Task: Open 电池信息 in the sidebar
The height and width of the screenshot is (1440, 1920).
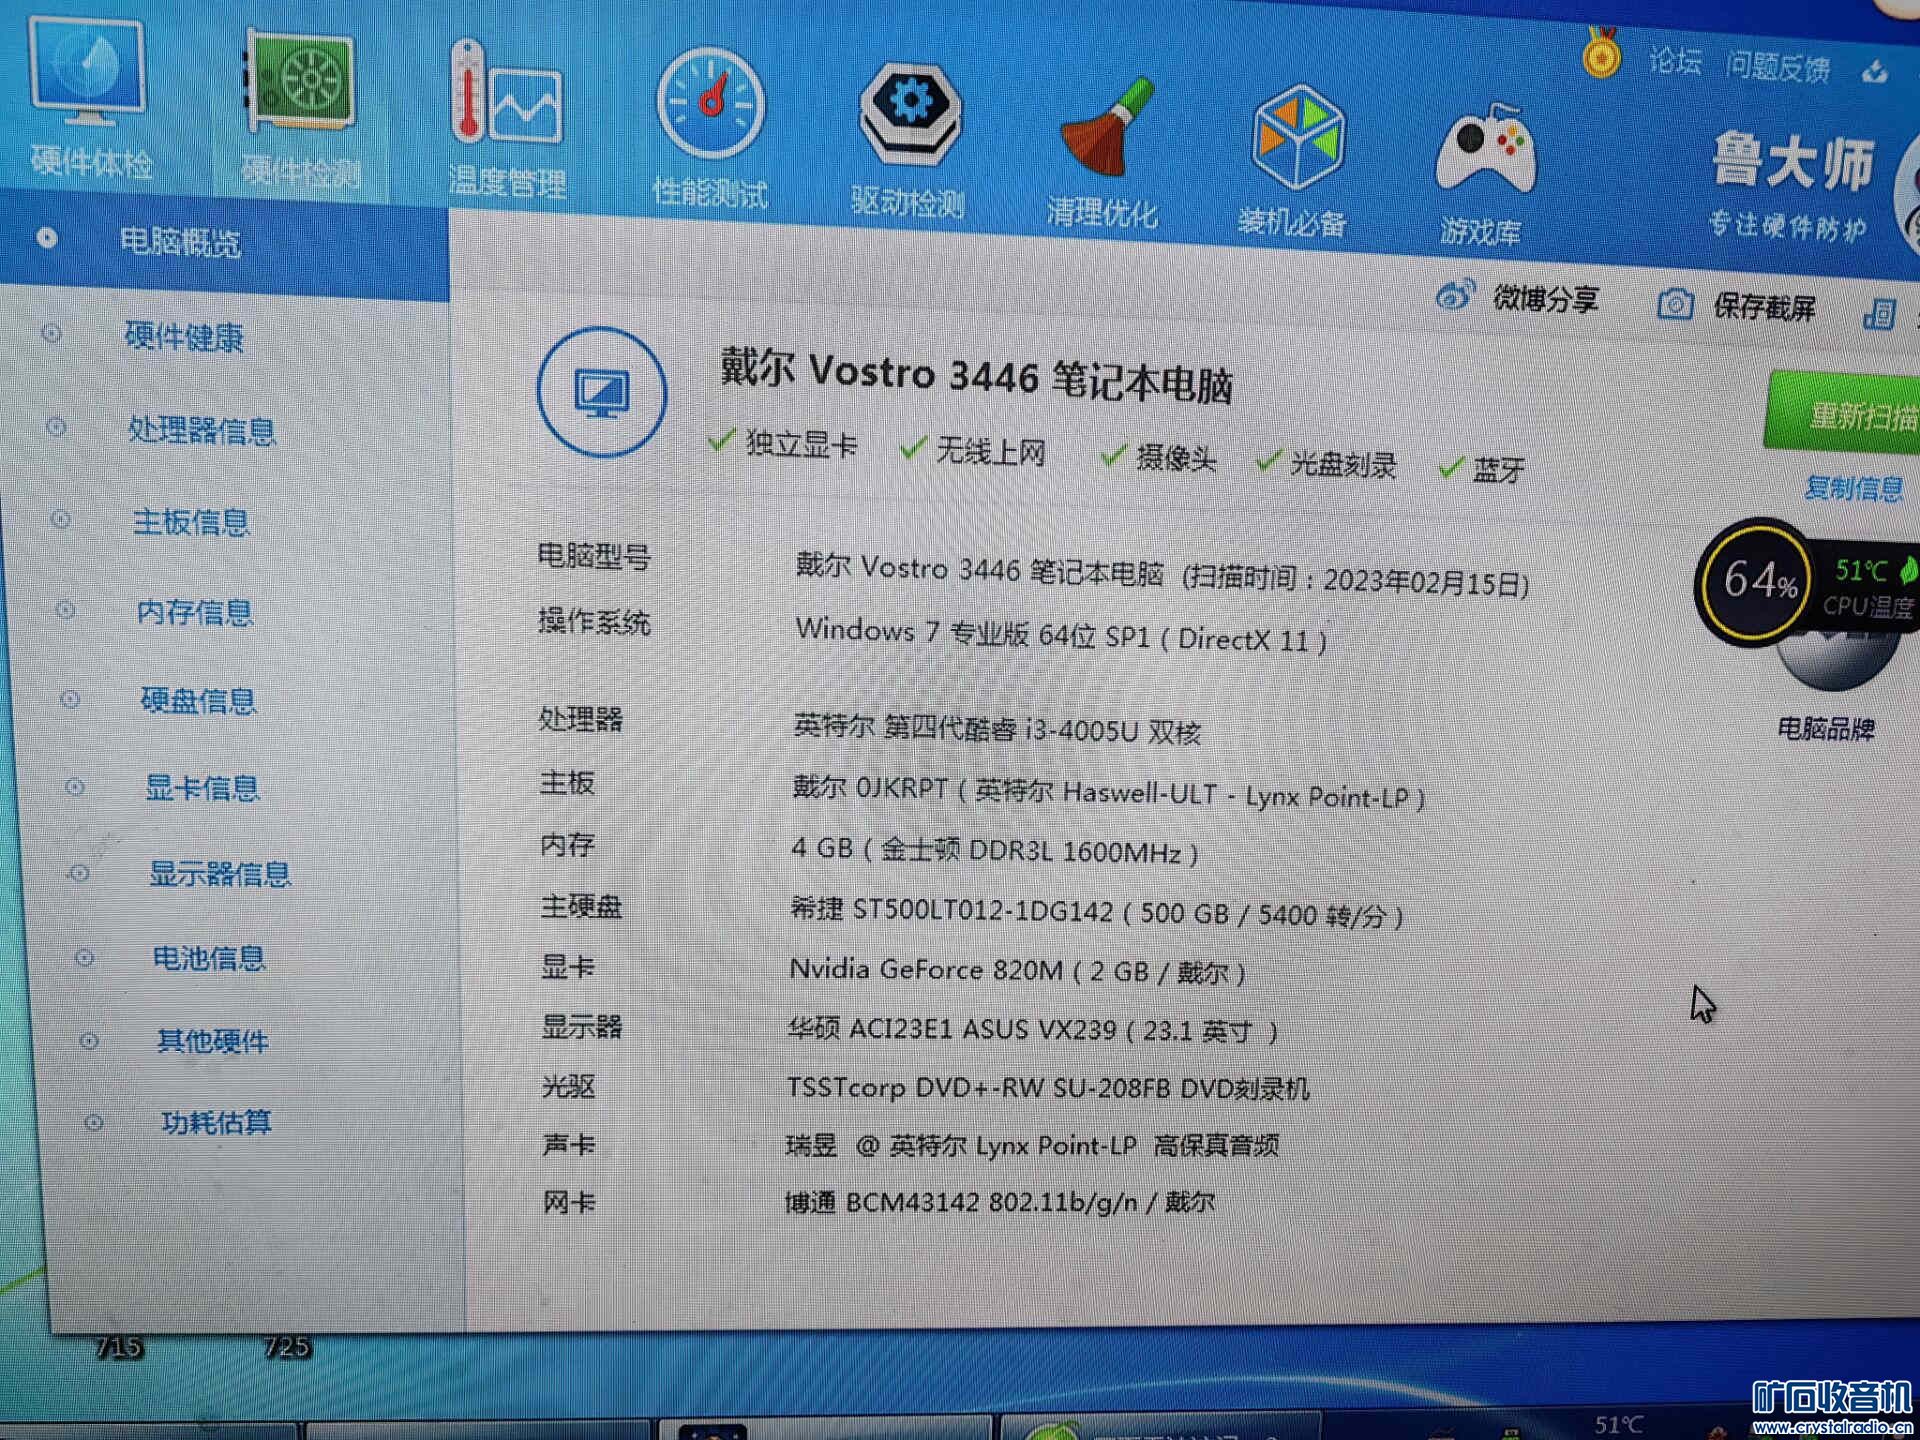Action: pyautogui.click(x=209, y=958)
